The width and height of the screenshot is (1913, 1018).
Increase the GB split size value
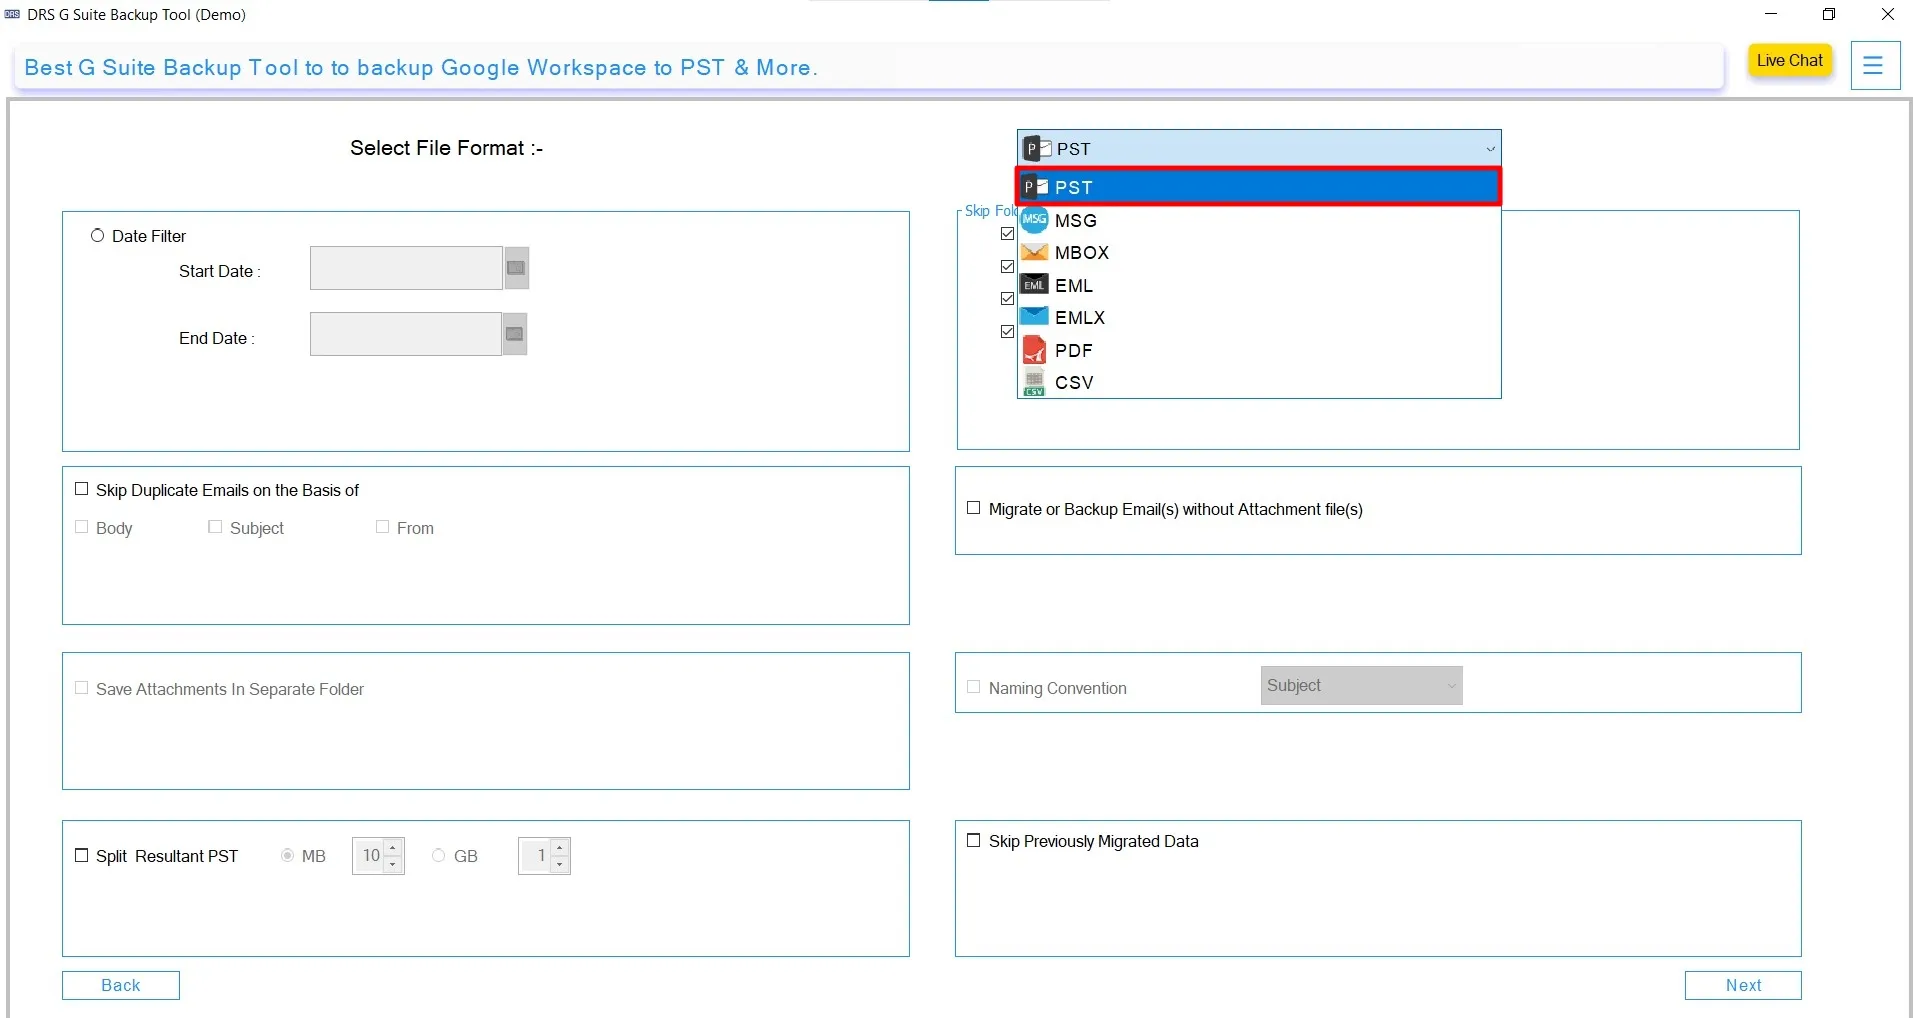560,848
